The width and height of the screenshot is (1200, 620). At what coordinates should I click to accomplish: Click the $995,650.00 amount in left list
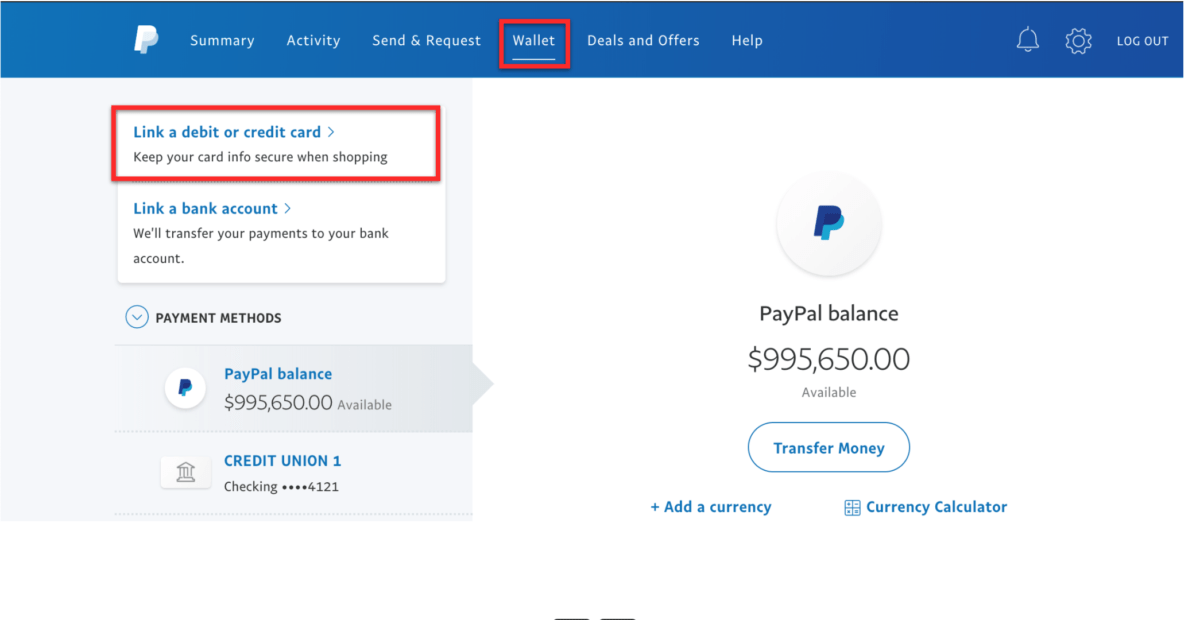278,402
